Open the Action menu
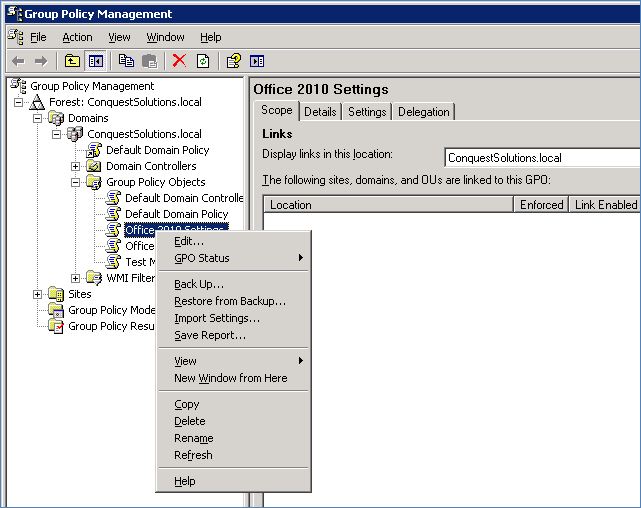This screenshot has width=641, height=508. (77, 37)
